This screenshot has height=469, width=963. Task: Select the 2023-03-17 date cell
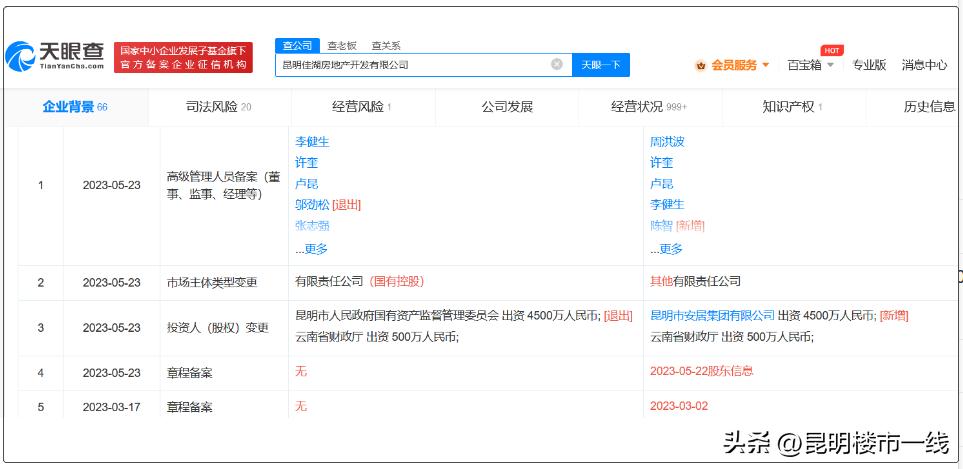(x=111, y=406)
